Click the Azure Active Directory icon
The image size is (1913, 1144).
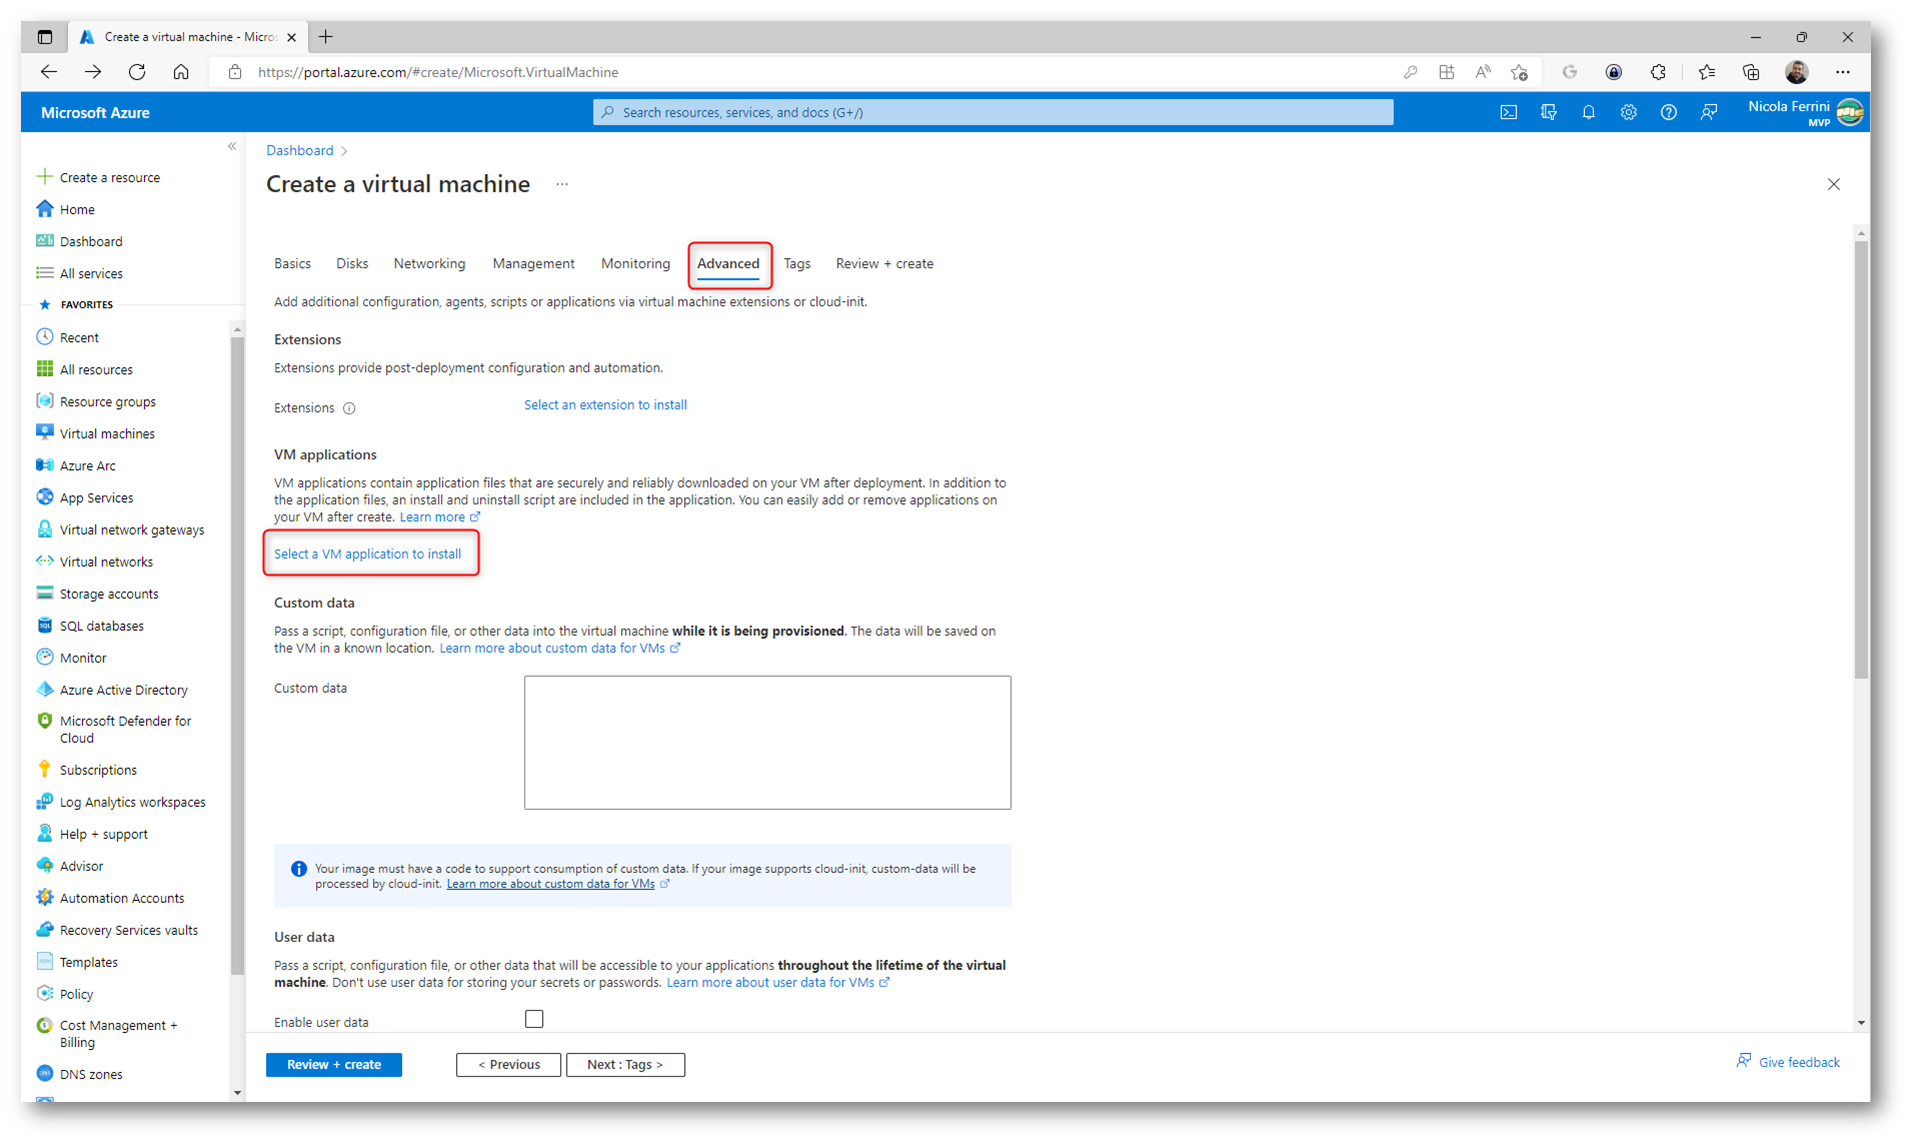[44, 689]
